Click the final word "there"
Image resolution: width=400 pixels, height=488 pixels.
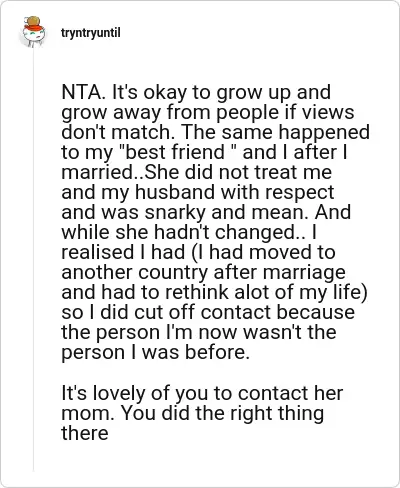[x=85, y=433]
